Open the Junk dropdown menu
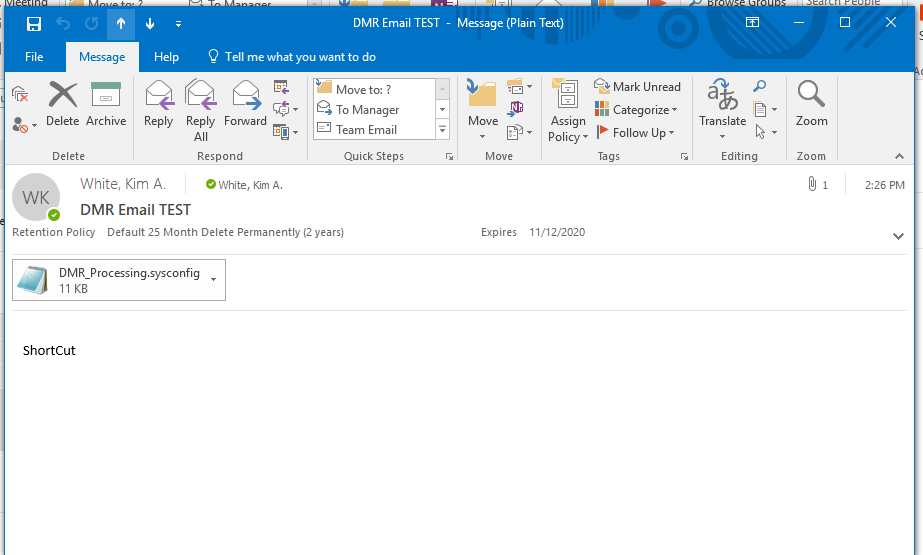The image size is (923, 555). (x=24, y=125)
